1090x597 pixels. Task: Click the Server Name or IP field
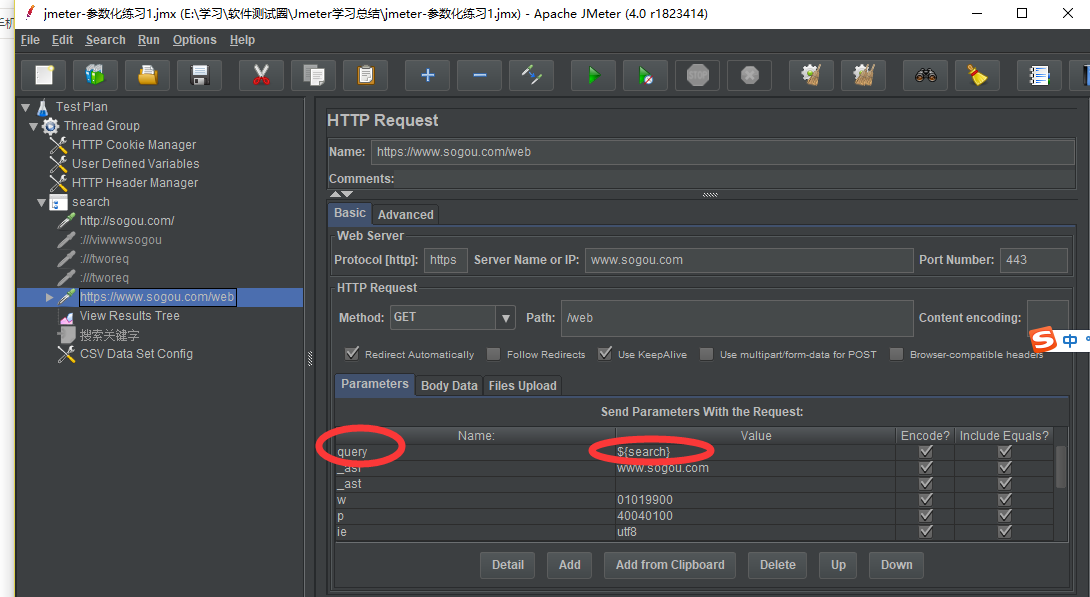pos(749,260)
